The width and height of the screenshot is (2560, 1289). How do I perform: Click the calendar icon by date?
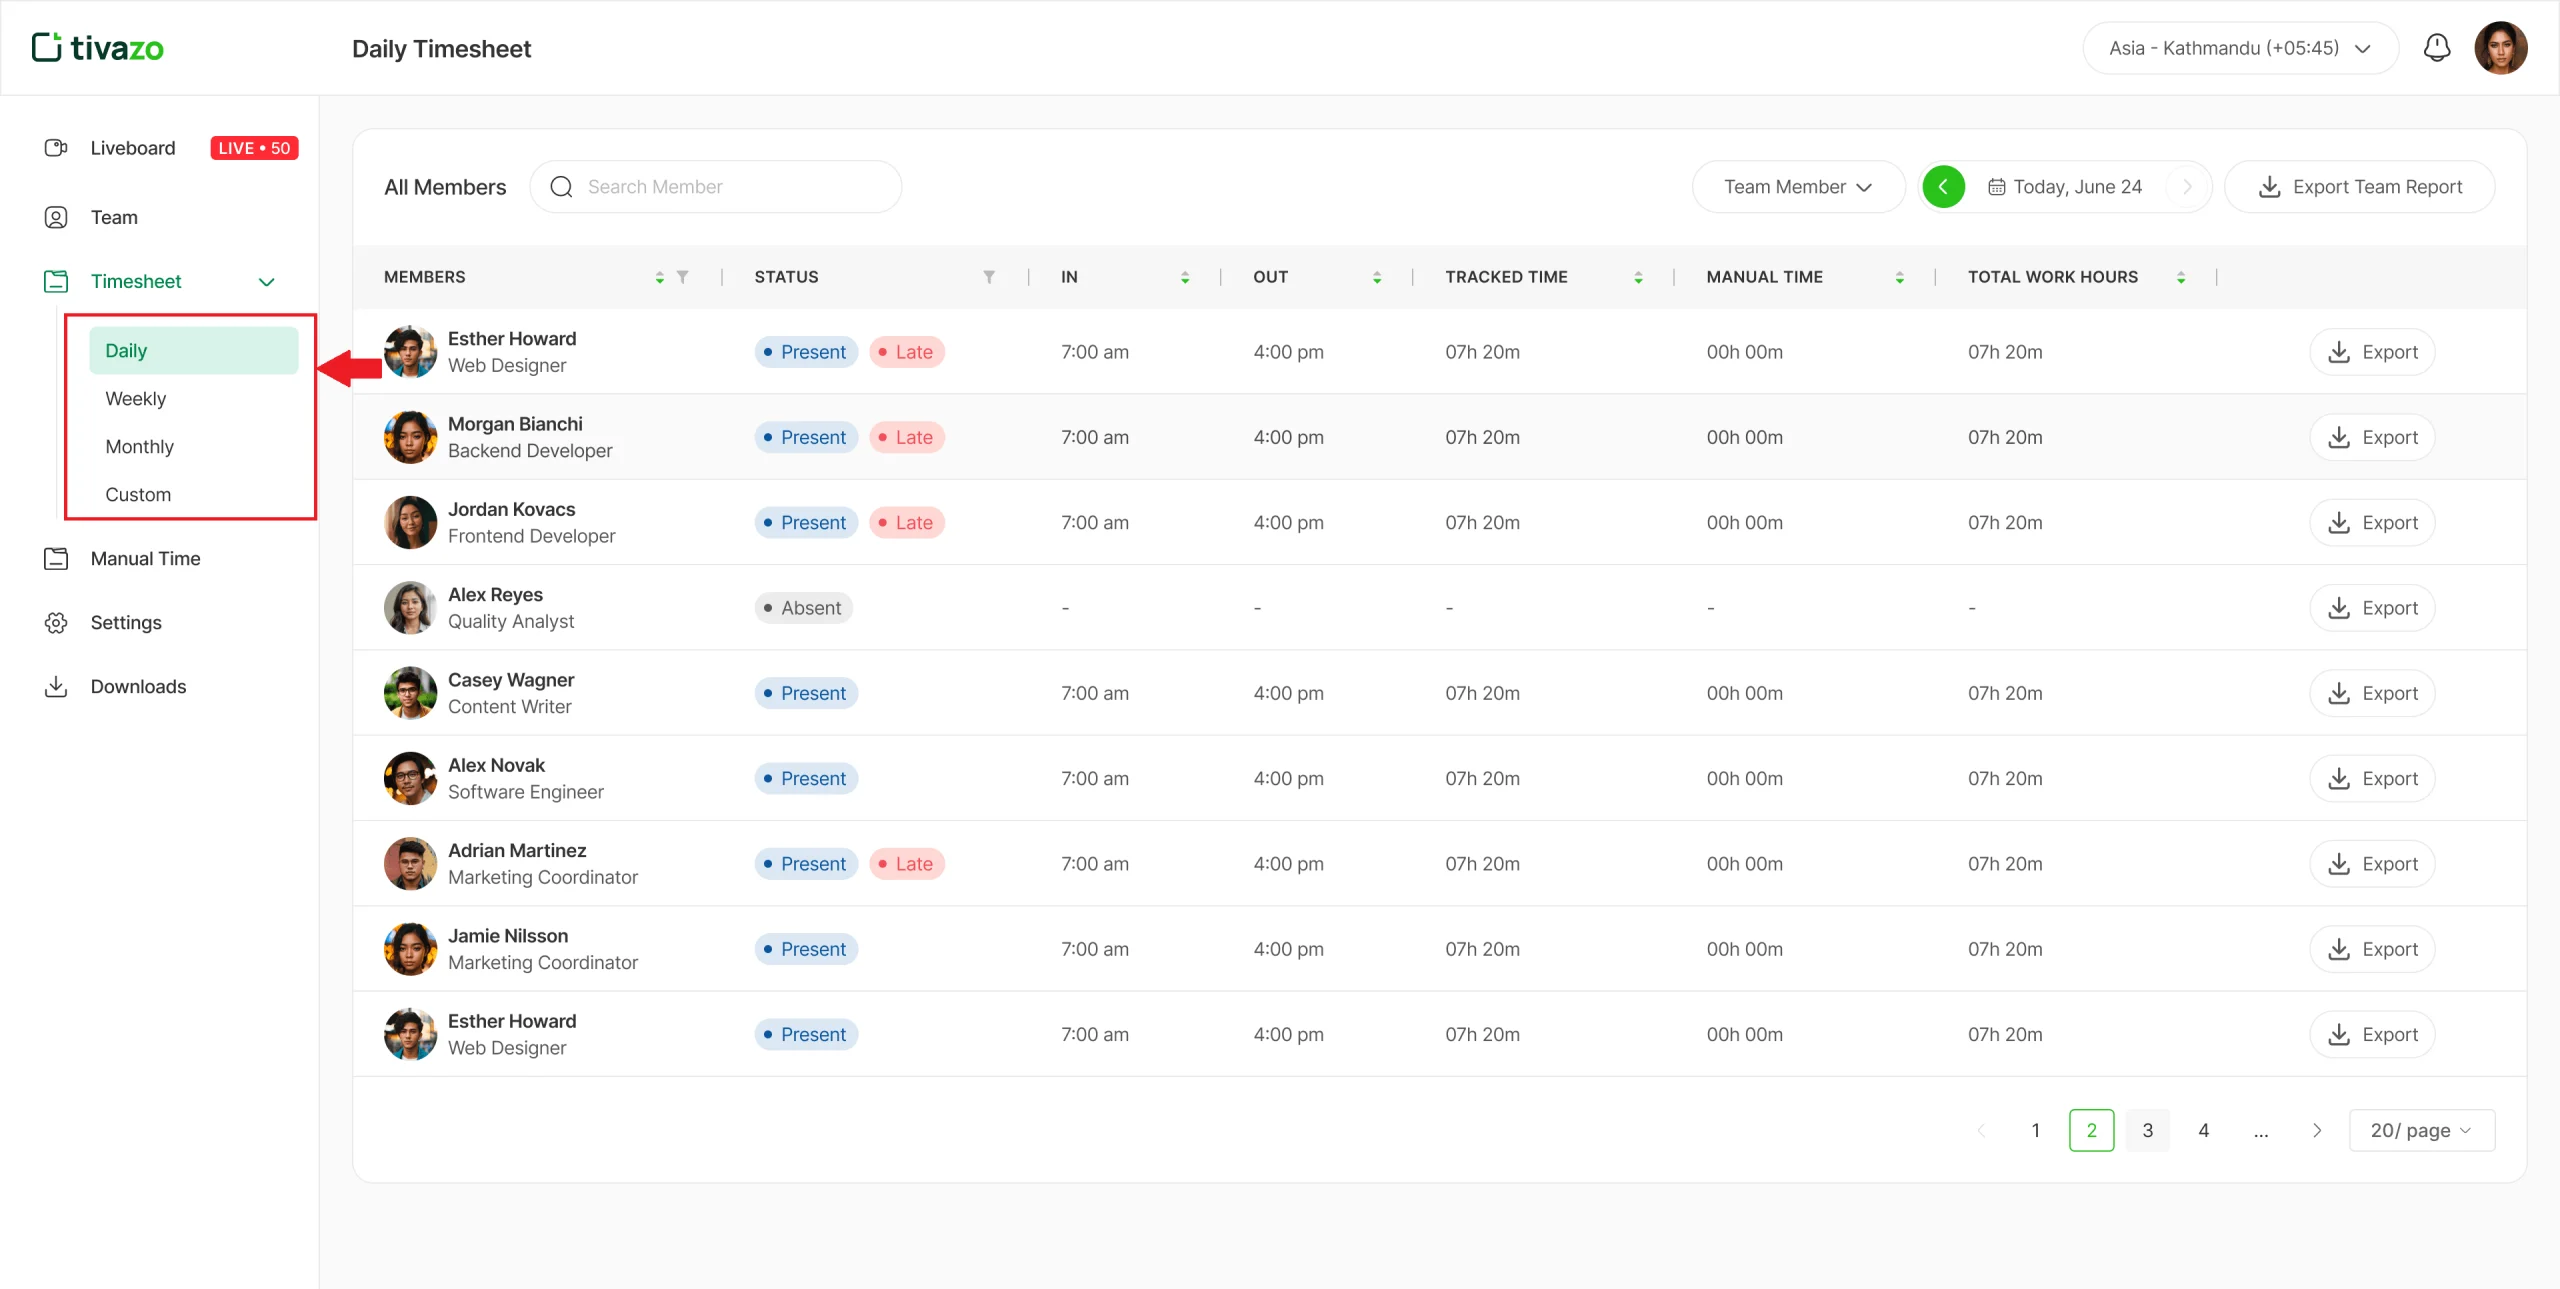click(x=1996, y=187)
